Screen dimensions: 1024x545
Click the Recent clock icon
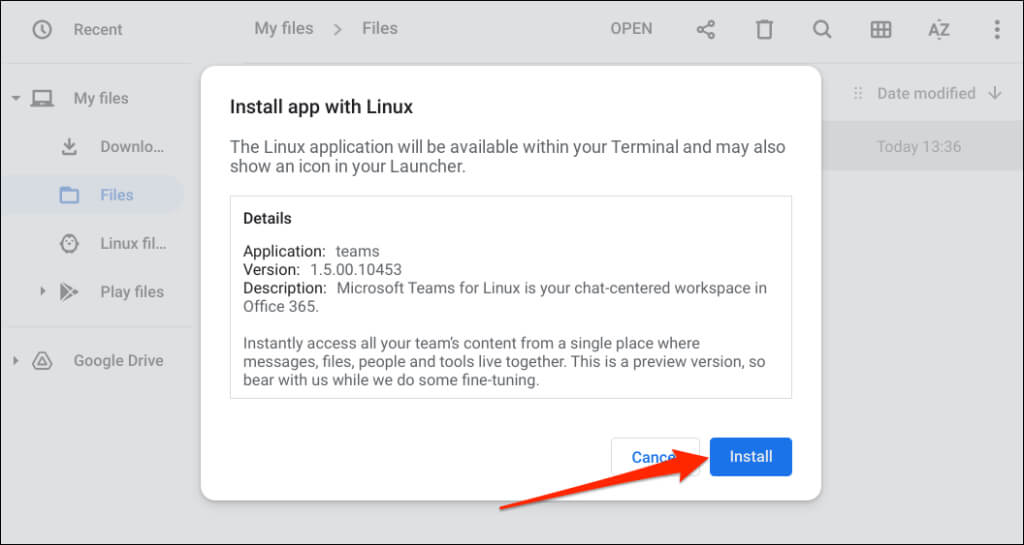pos(42,30)
